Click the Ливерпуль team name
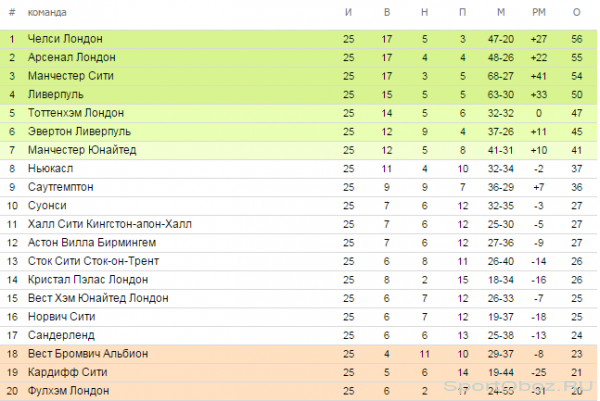The width and height of the screenshot is (600, 401). coord(55,95)
